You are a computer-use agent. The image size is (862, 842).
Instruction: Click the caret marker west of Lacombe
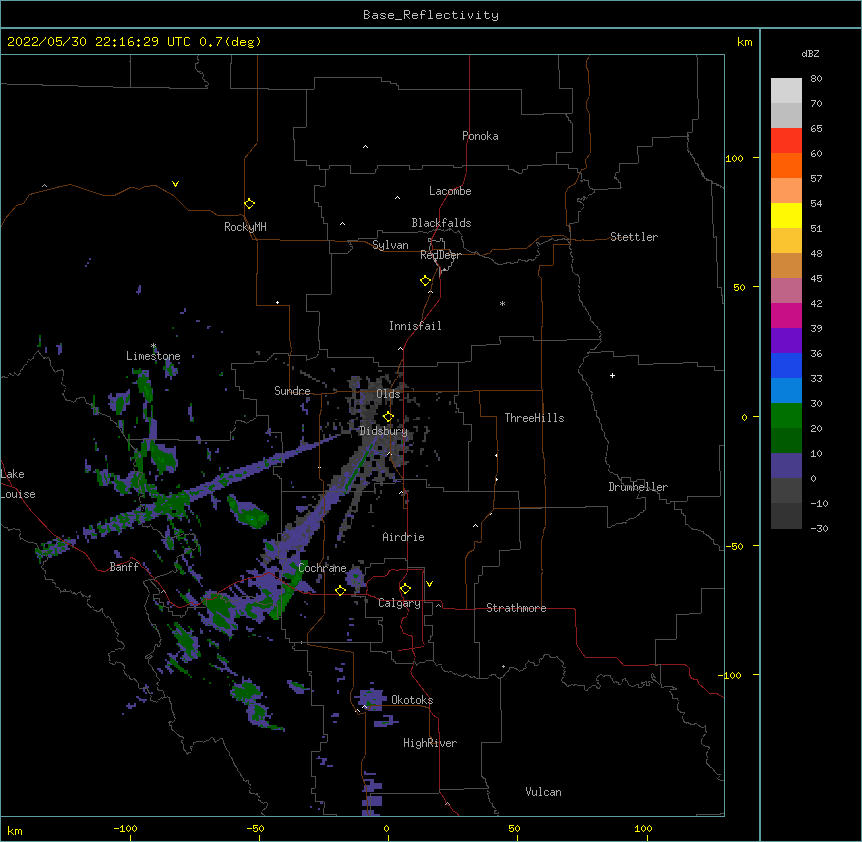click(x=397, y=197)
